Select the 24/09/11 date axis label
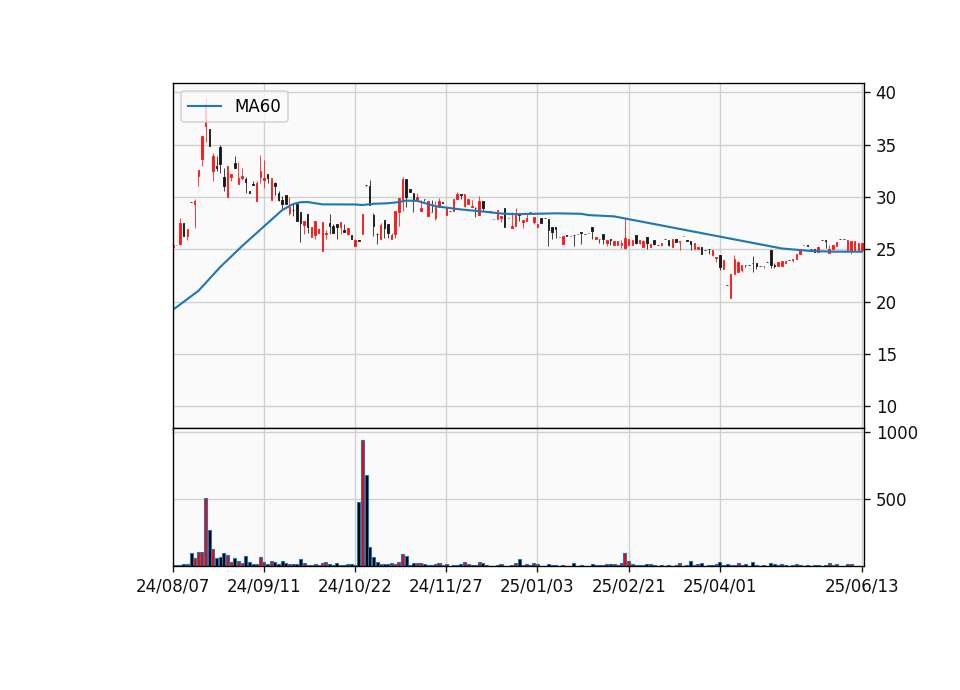Viewport: 960px width, 690px height. (x=264, y=586)
